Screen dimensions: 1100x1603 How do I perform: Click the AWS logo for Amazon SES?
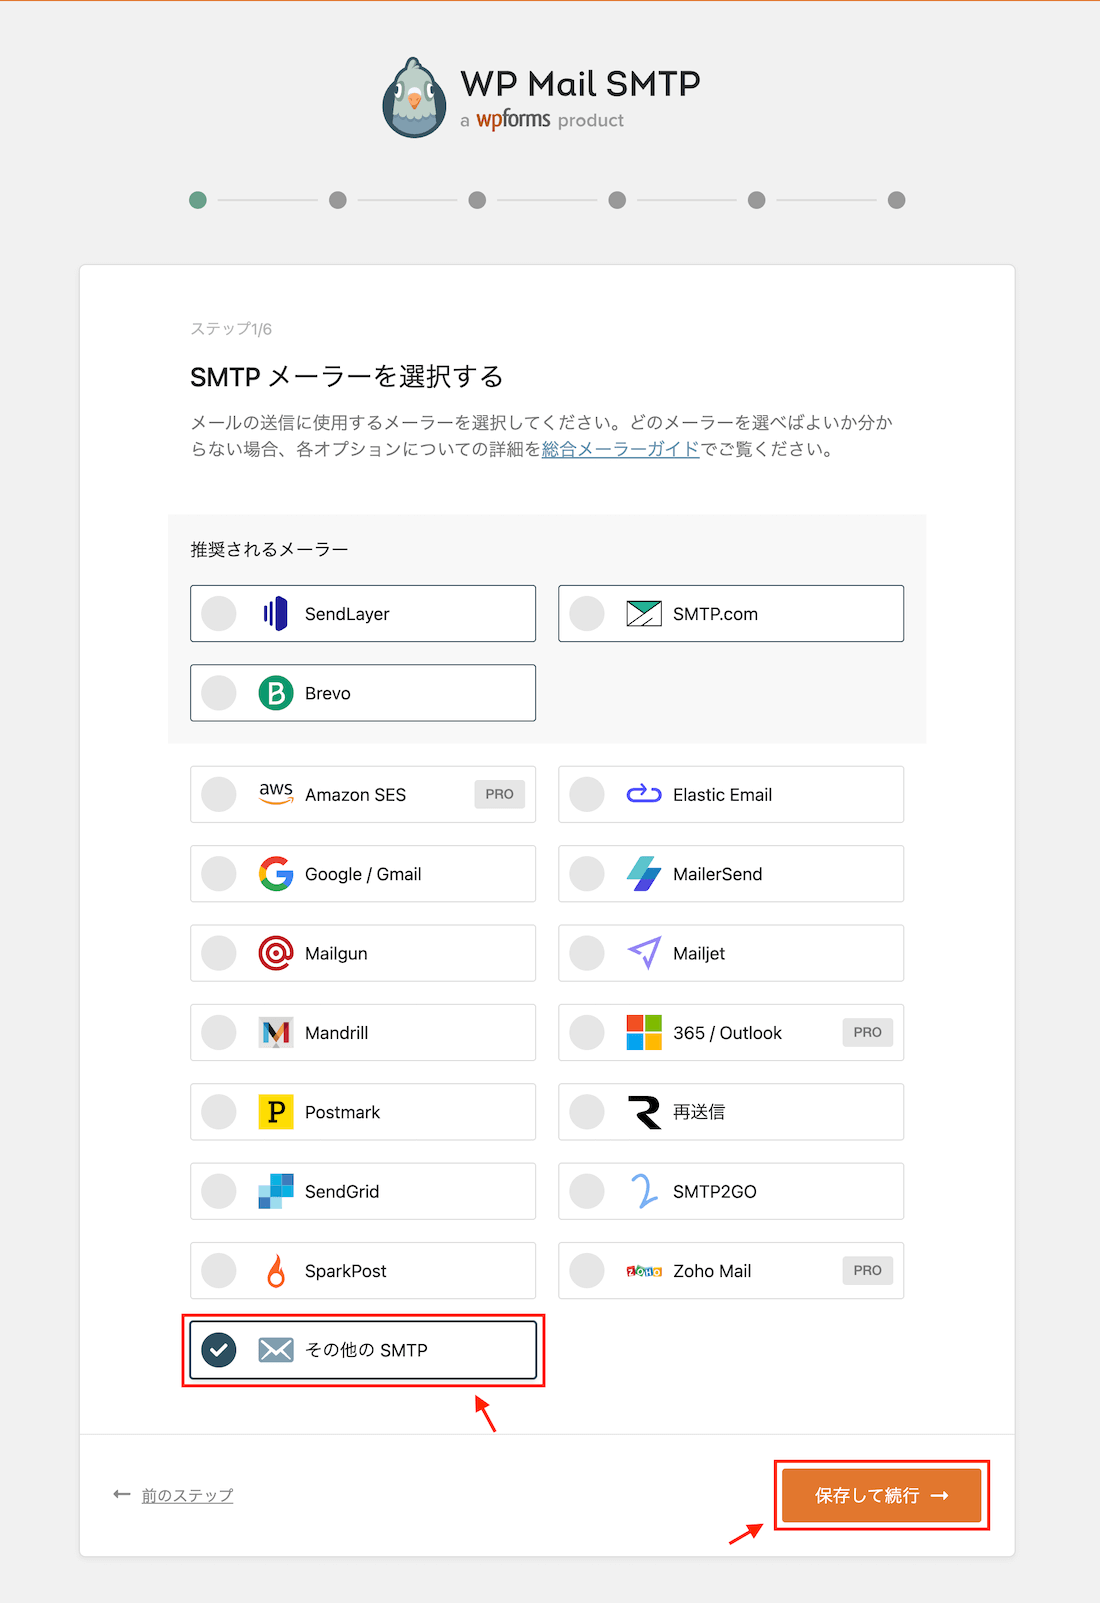(x=276, y=794)
